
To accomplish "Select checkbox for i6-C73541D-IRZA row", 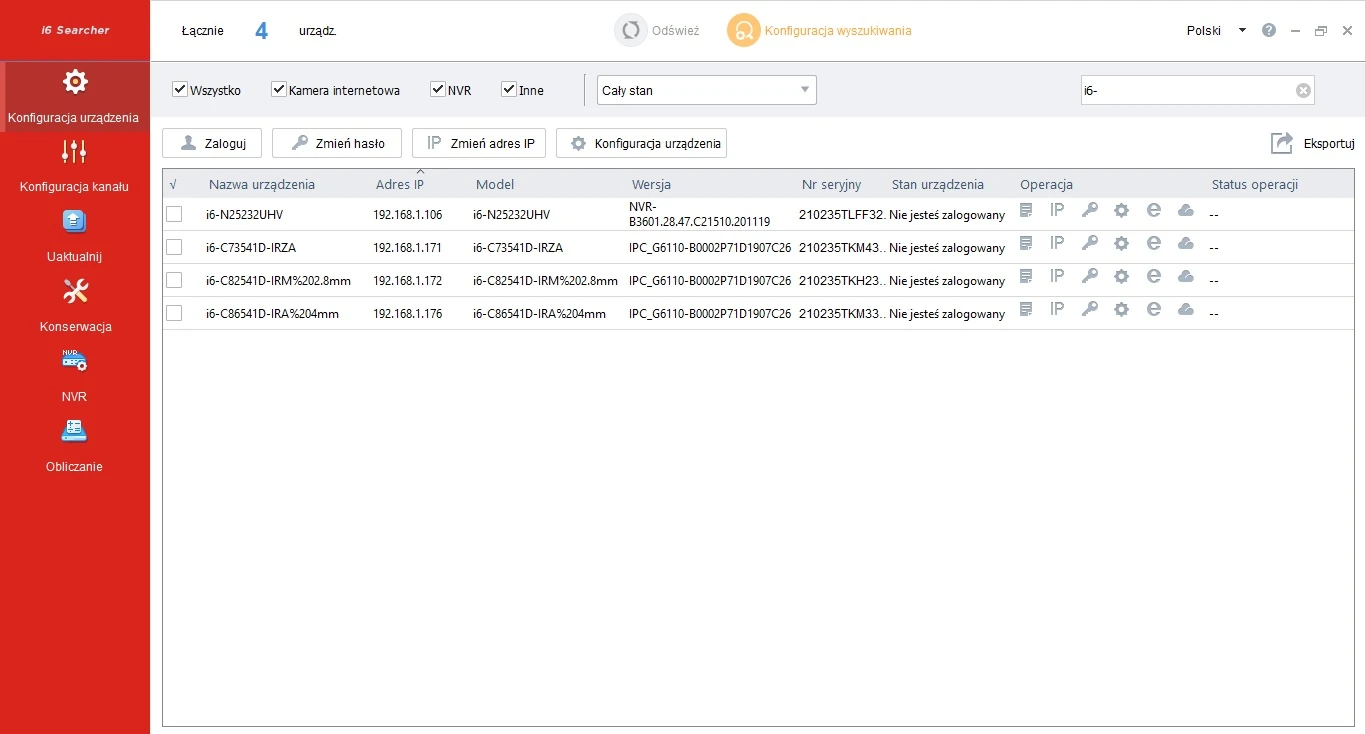I will click(174, 247).
